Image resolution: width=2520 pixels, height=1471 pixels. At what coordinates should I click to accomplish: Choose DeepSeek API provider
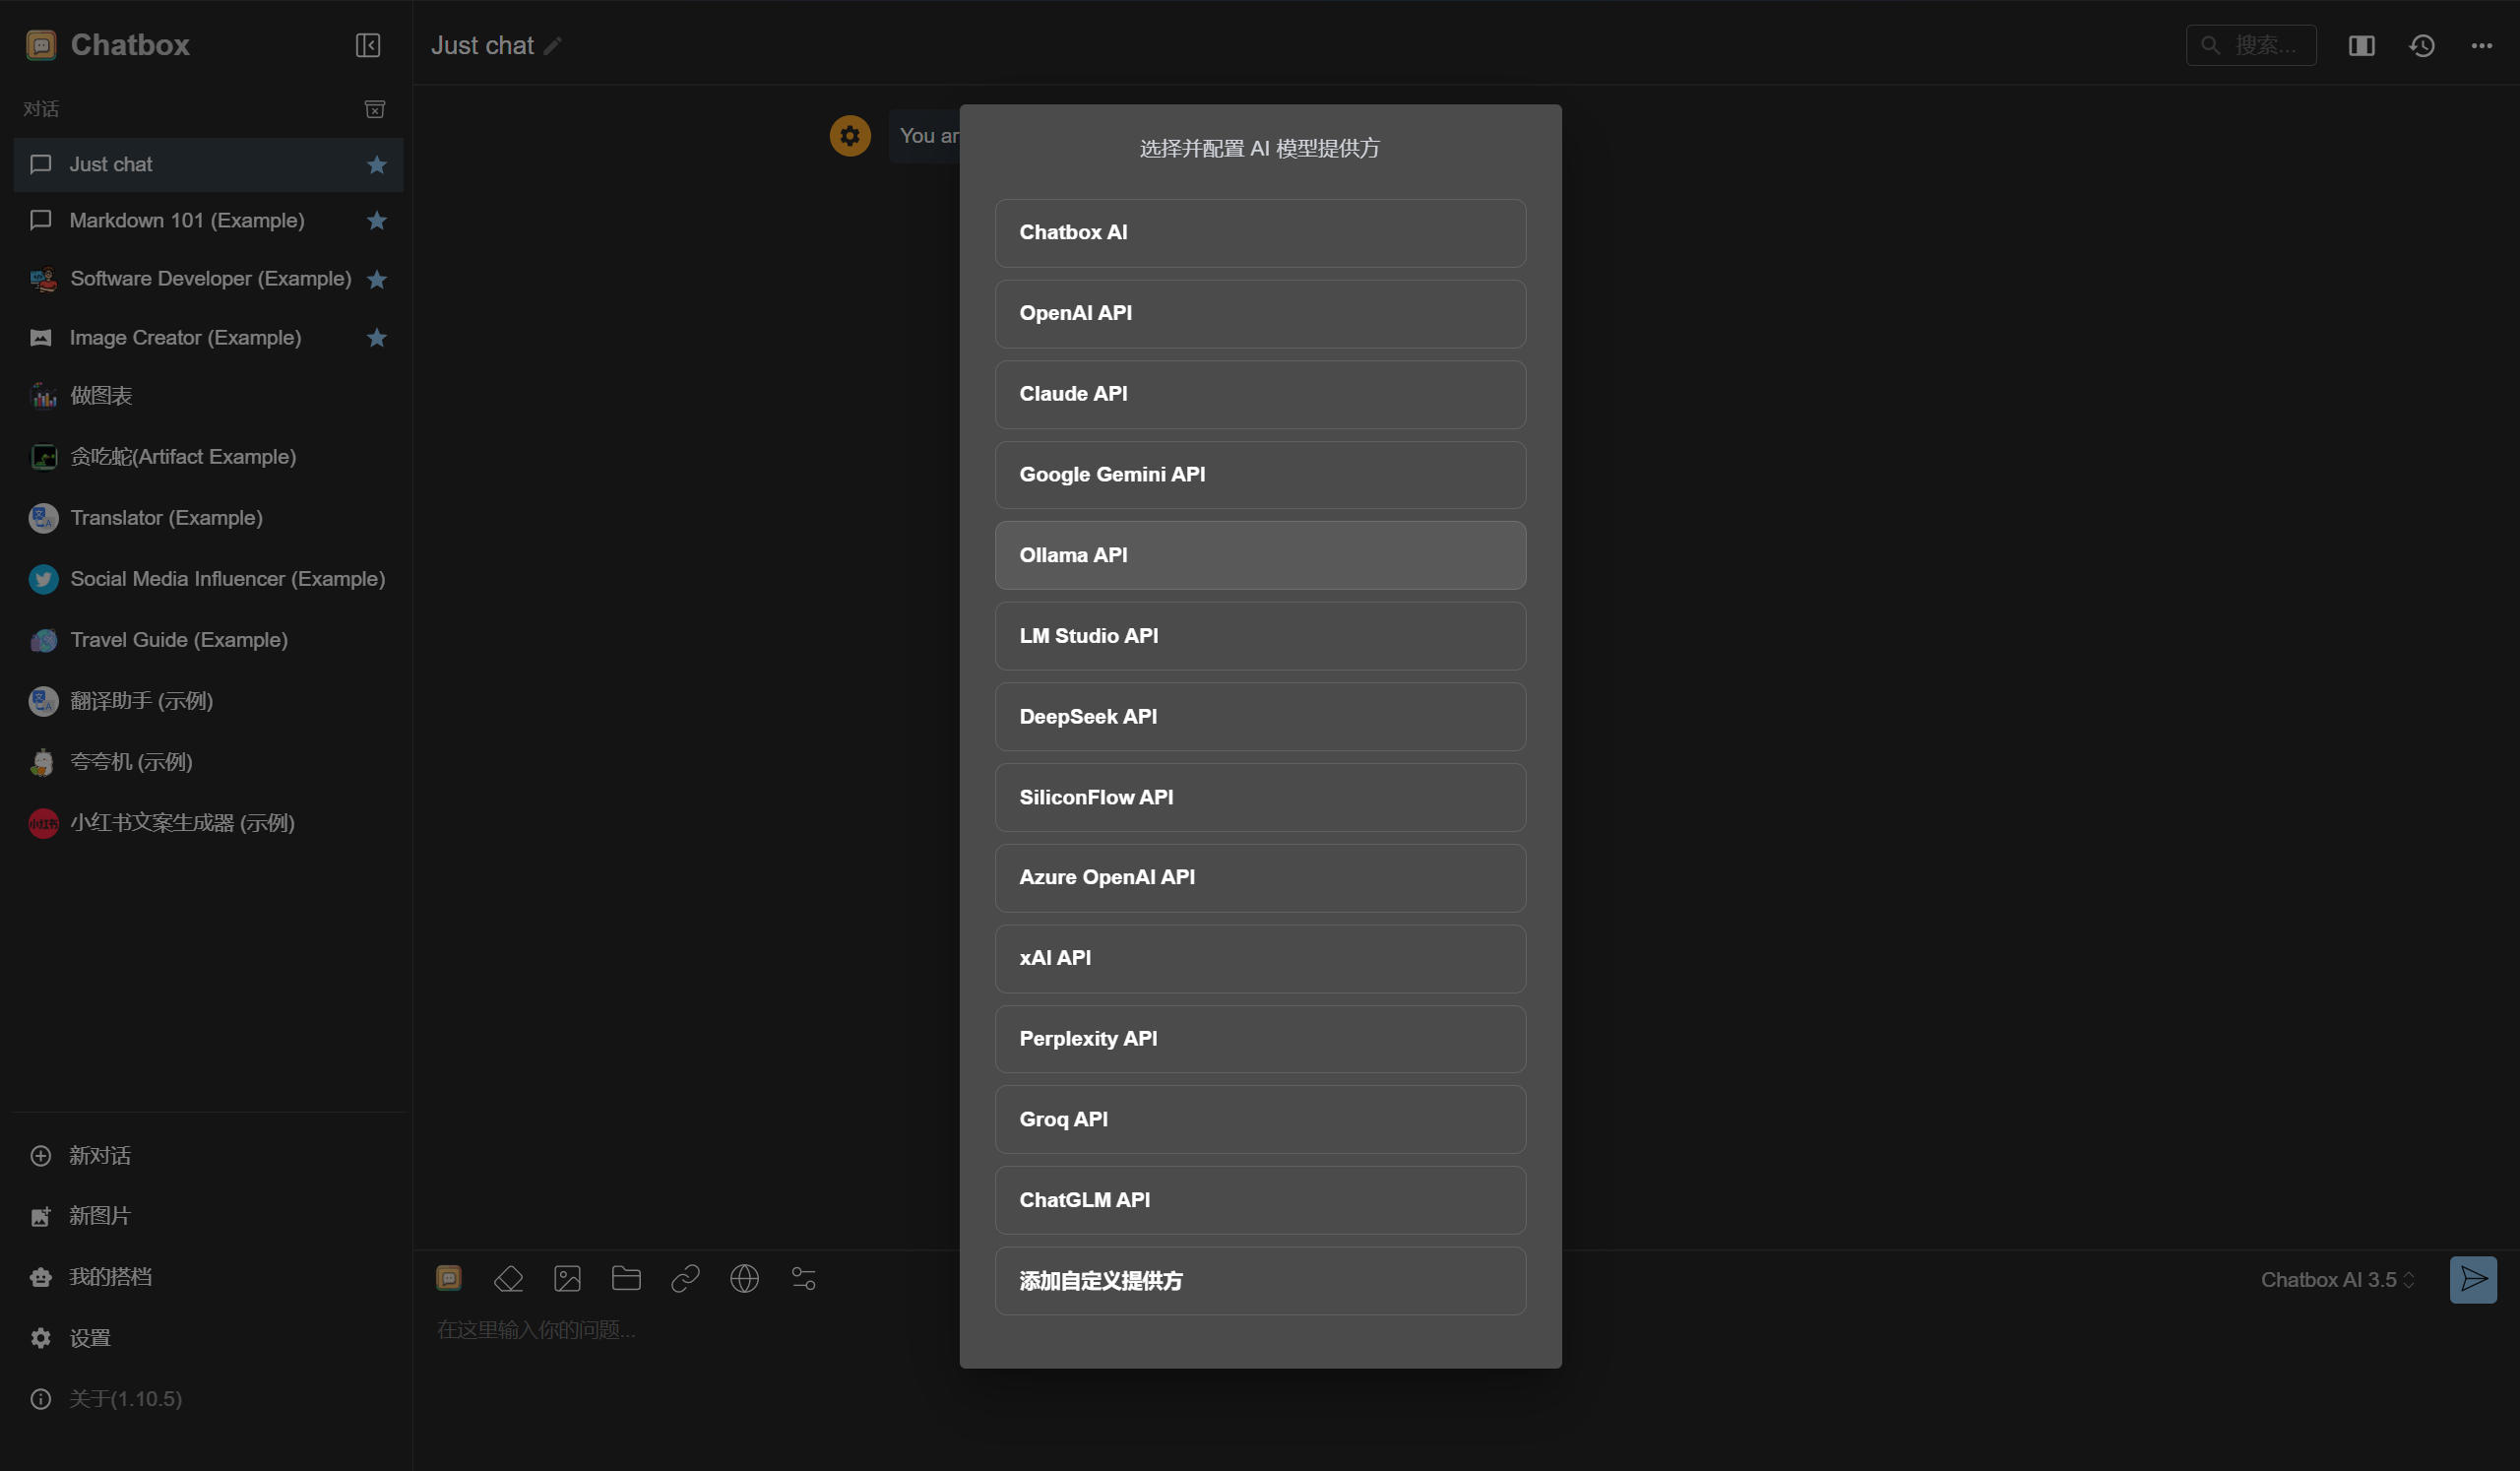tap(1260, 717)
